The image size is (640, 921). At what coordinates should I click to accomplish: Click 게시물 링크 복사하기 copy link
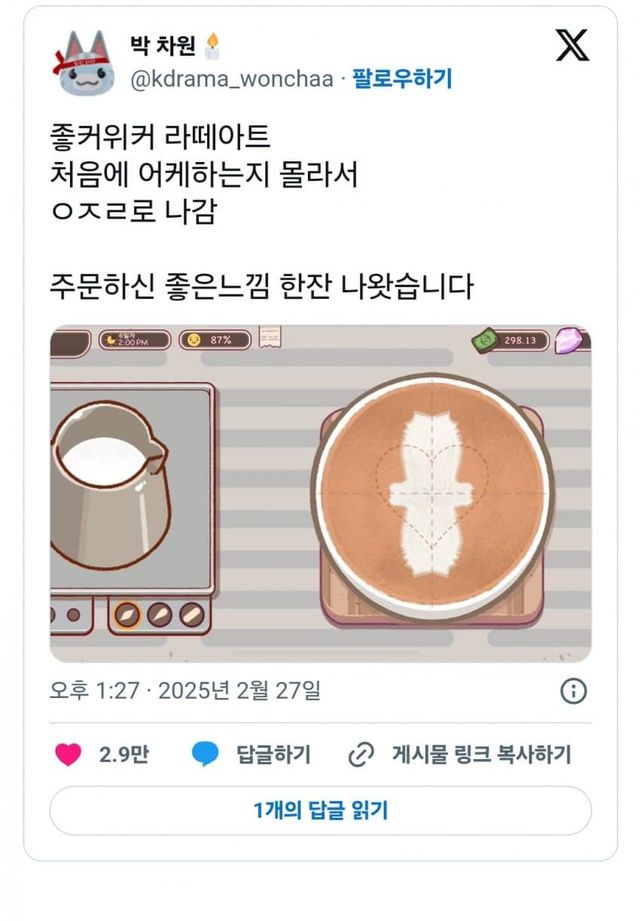point(481,754)
